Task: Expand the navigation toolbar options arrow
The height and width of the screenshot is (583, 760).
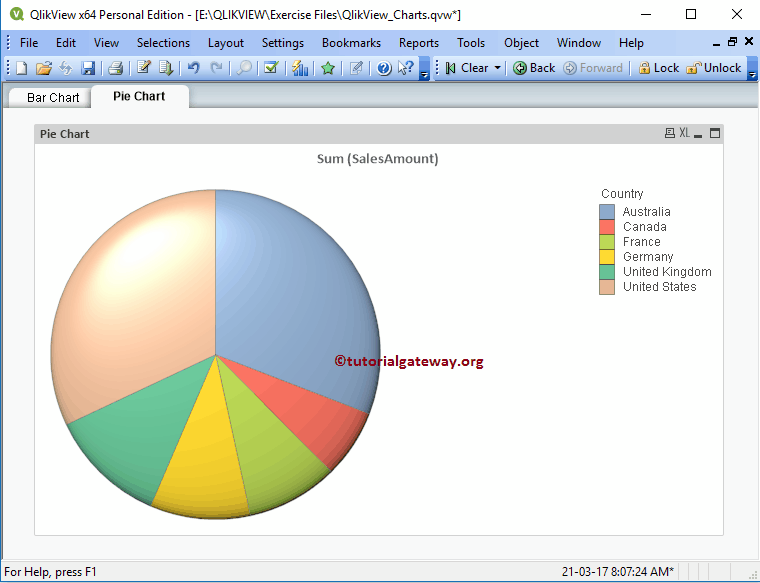Action: click(x=752, y=68)
